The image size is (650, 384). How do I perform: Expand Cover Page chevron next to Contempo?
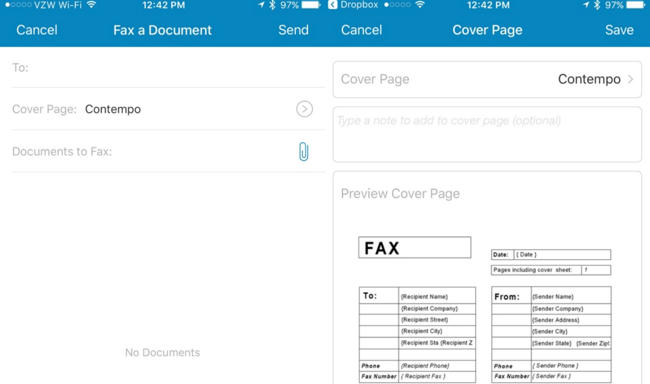[x=630, y=79]
